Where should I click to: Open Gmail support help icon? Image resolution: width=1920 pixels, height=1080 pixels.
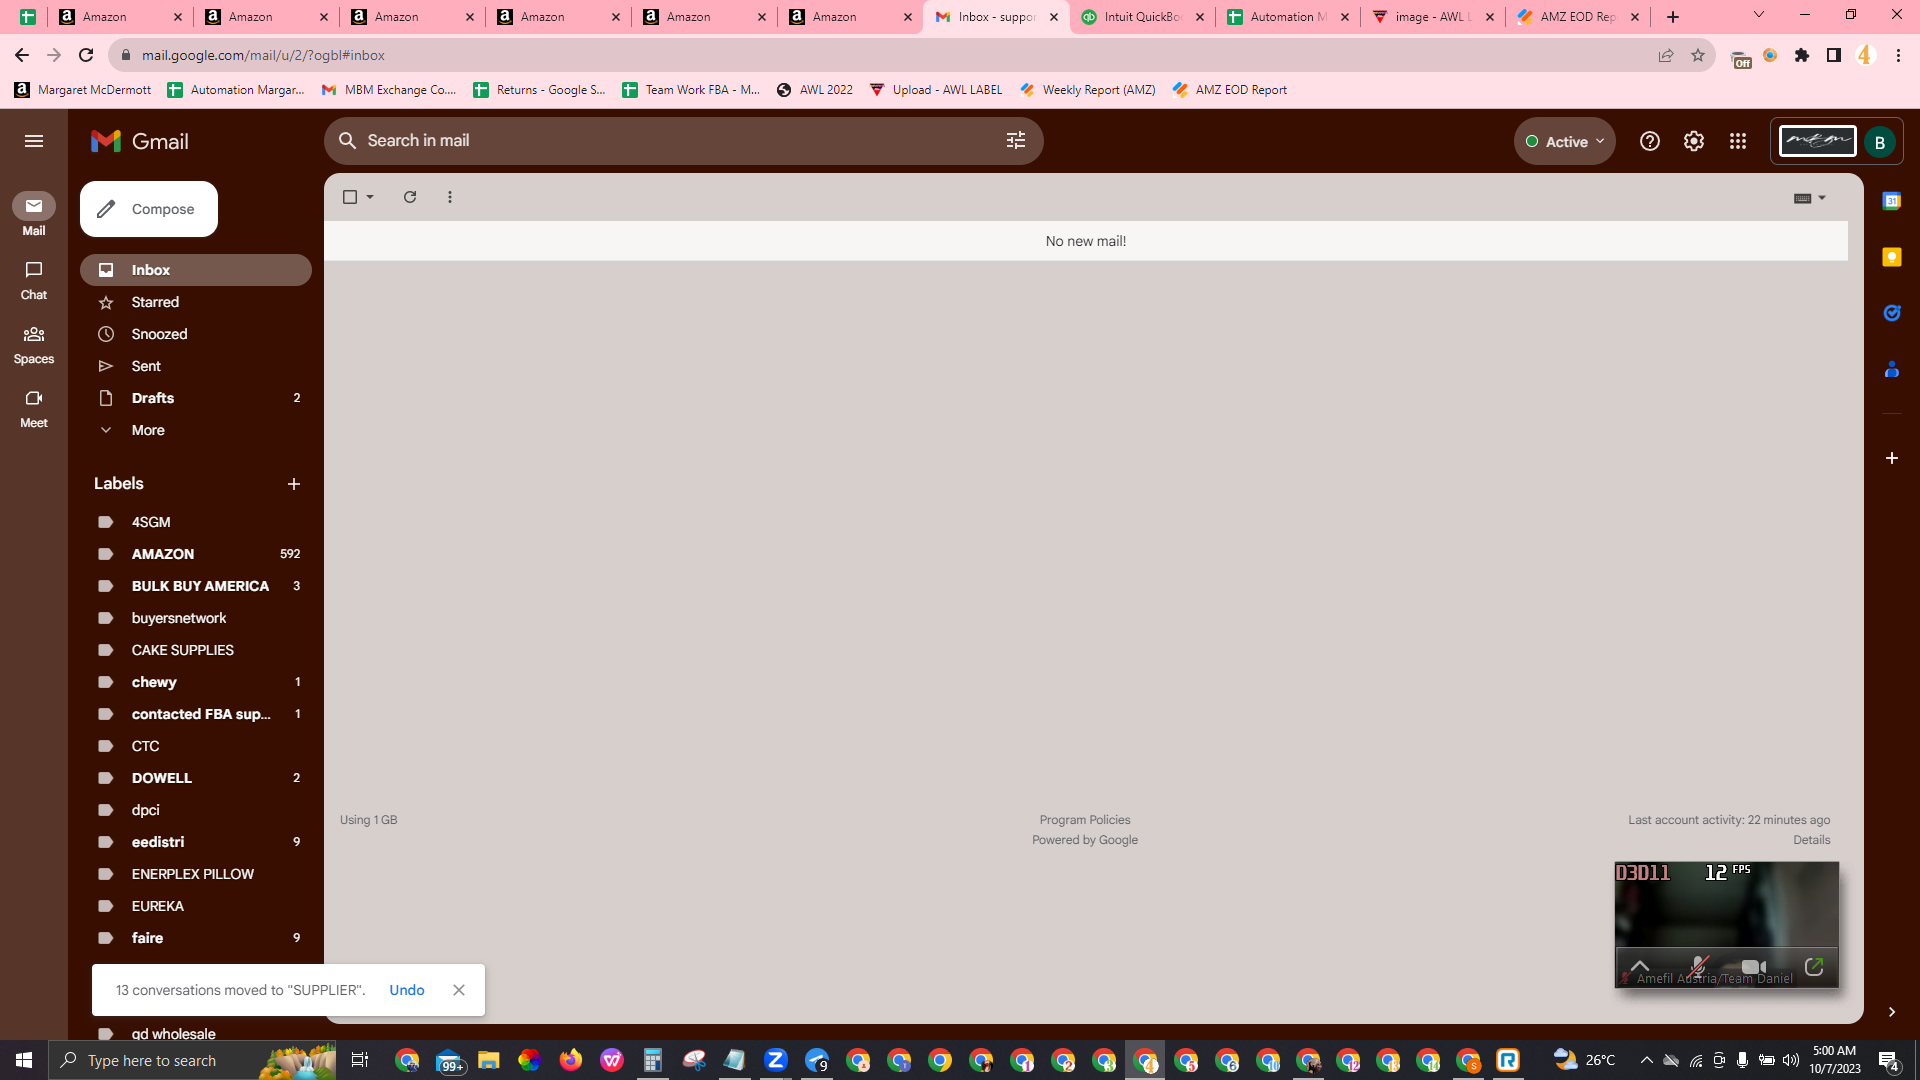pos(1650,141)
